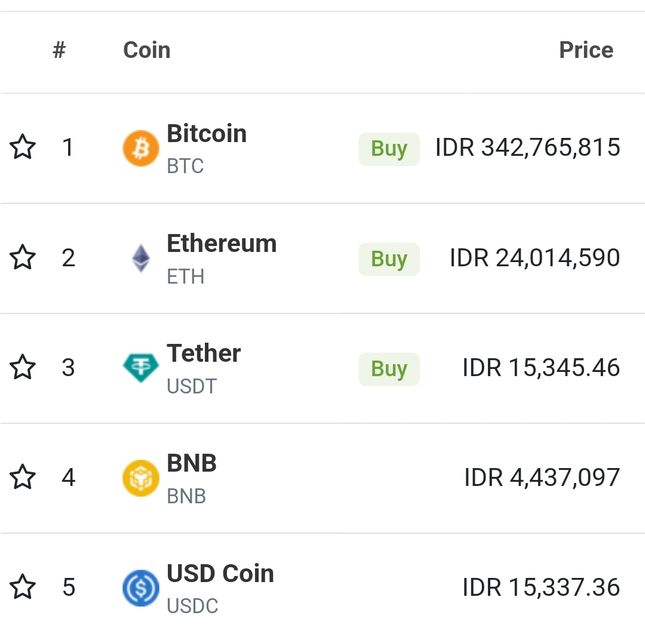Mark USD Coin as favorite
Image resolution: width=645 pixels, height=640 pixels.
(23, 588)
